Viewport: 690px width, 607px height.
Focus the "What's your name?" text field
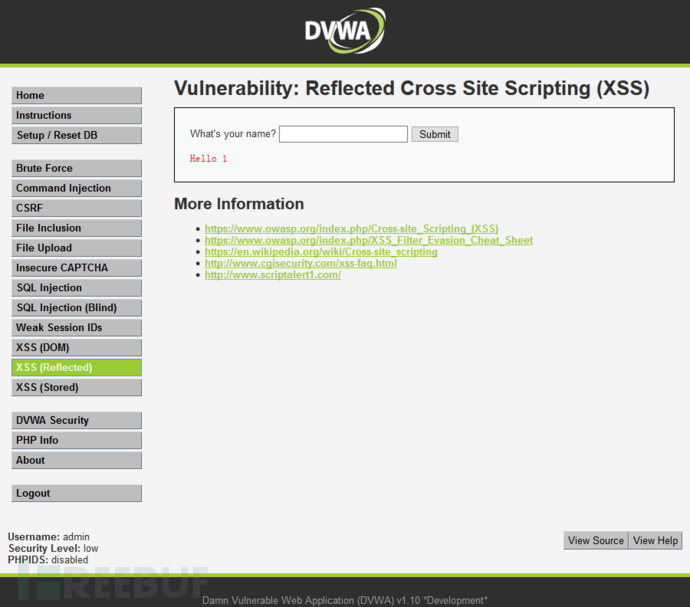click(343, 134)
